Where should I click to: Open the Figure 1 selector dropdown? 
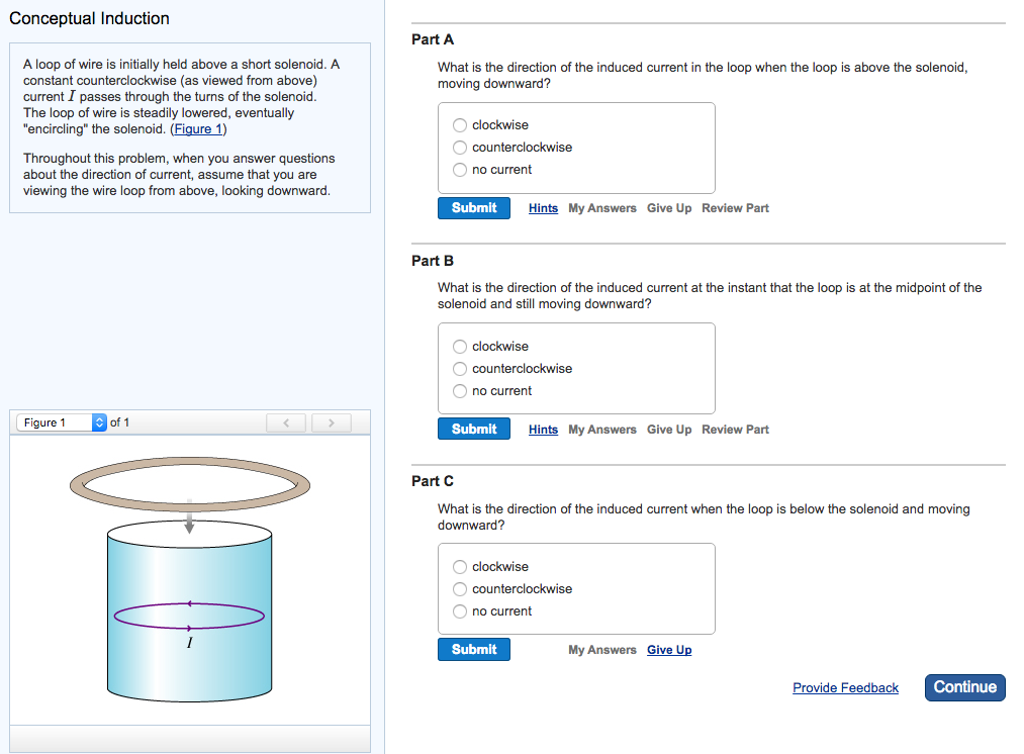(62, 423)
